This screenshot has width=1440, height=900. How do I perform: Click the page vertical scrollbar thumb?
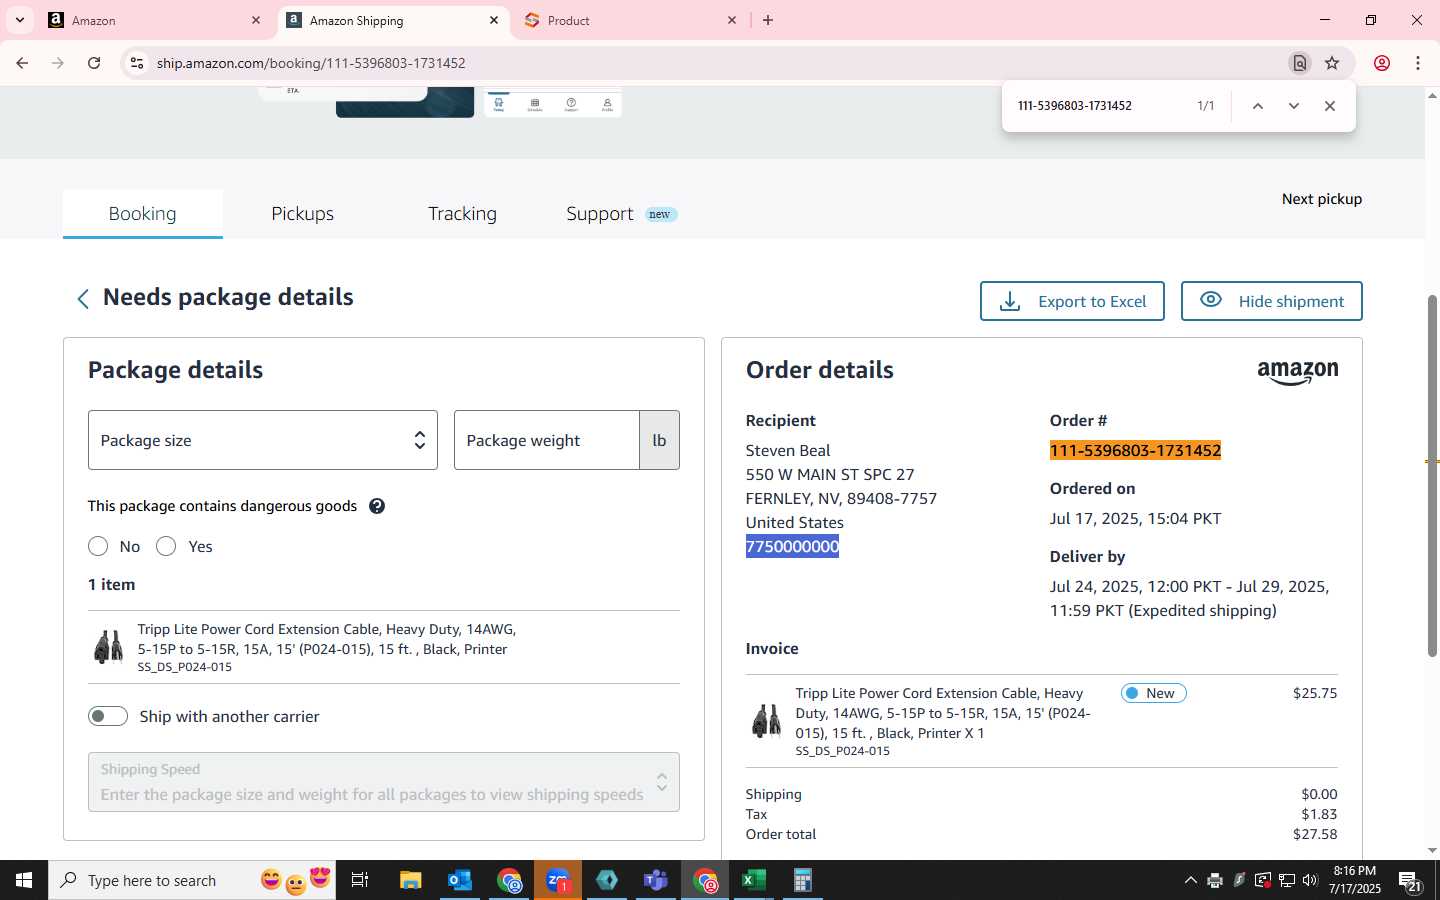click(1432, 476)
